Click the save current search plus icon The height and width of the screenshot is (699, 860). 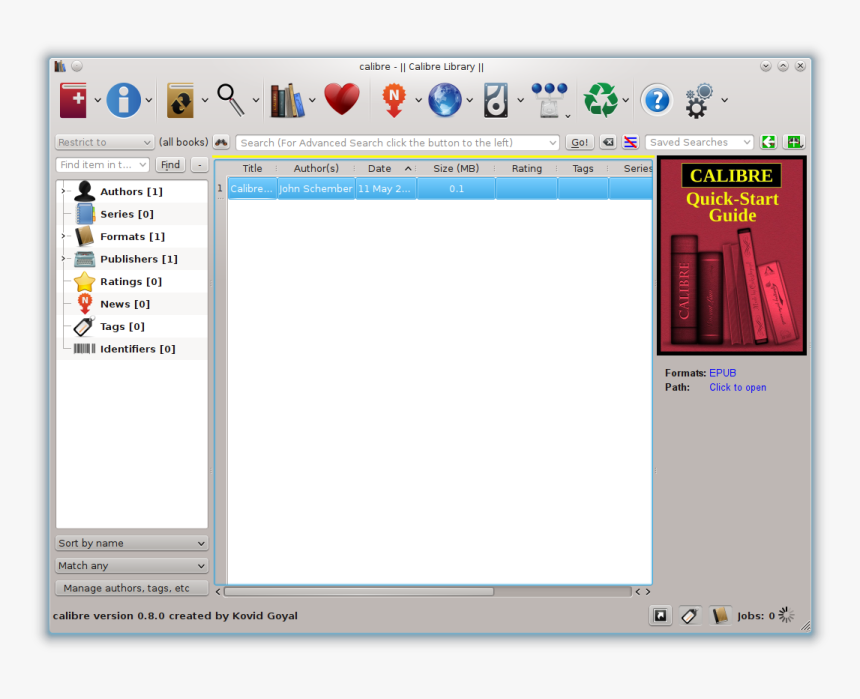(x=794, y=143)
